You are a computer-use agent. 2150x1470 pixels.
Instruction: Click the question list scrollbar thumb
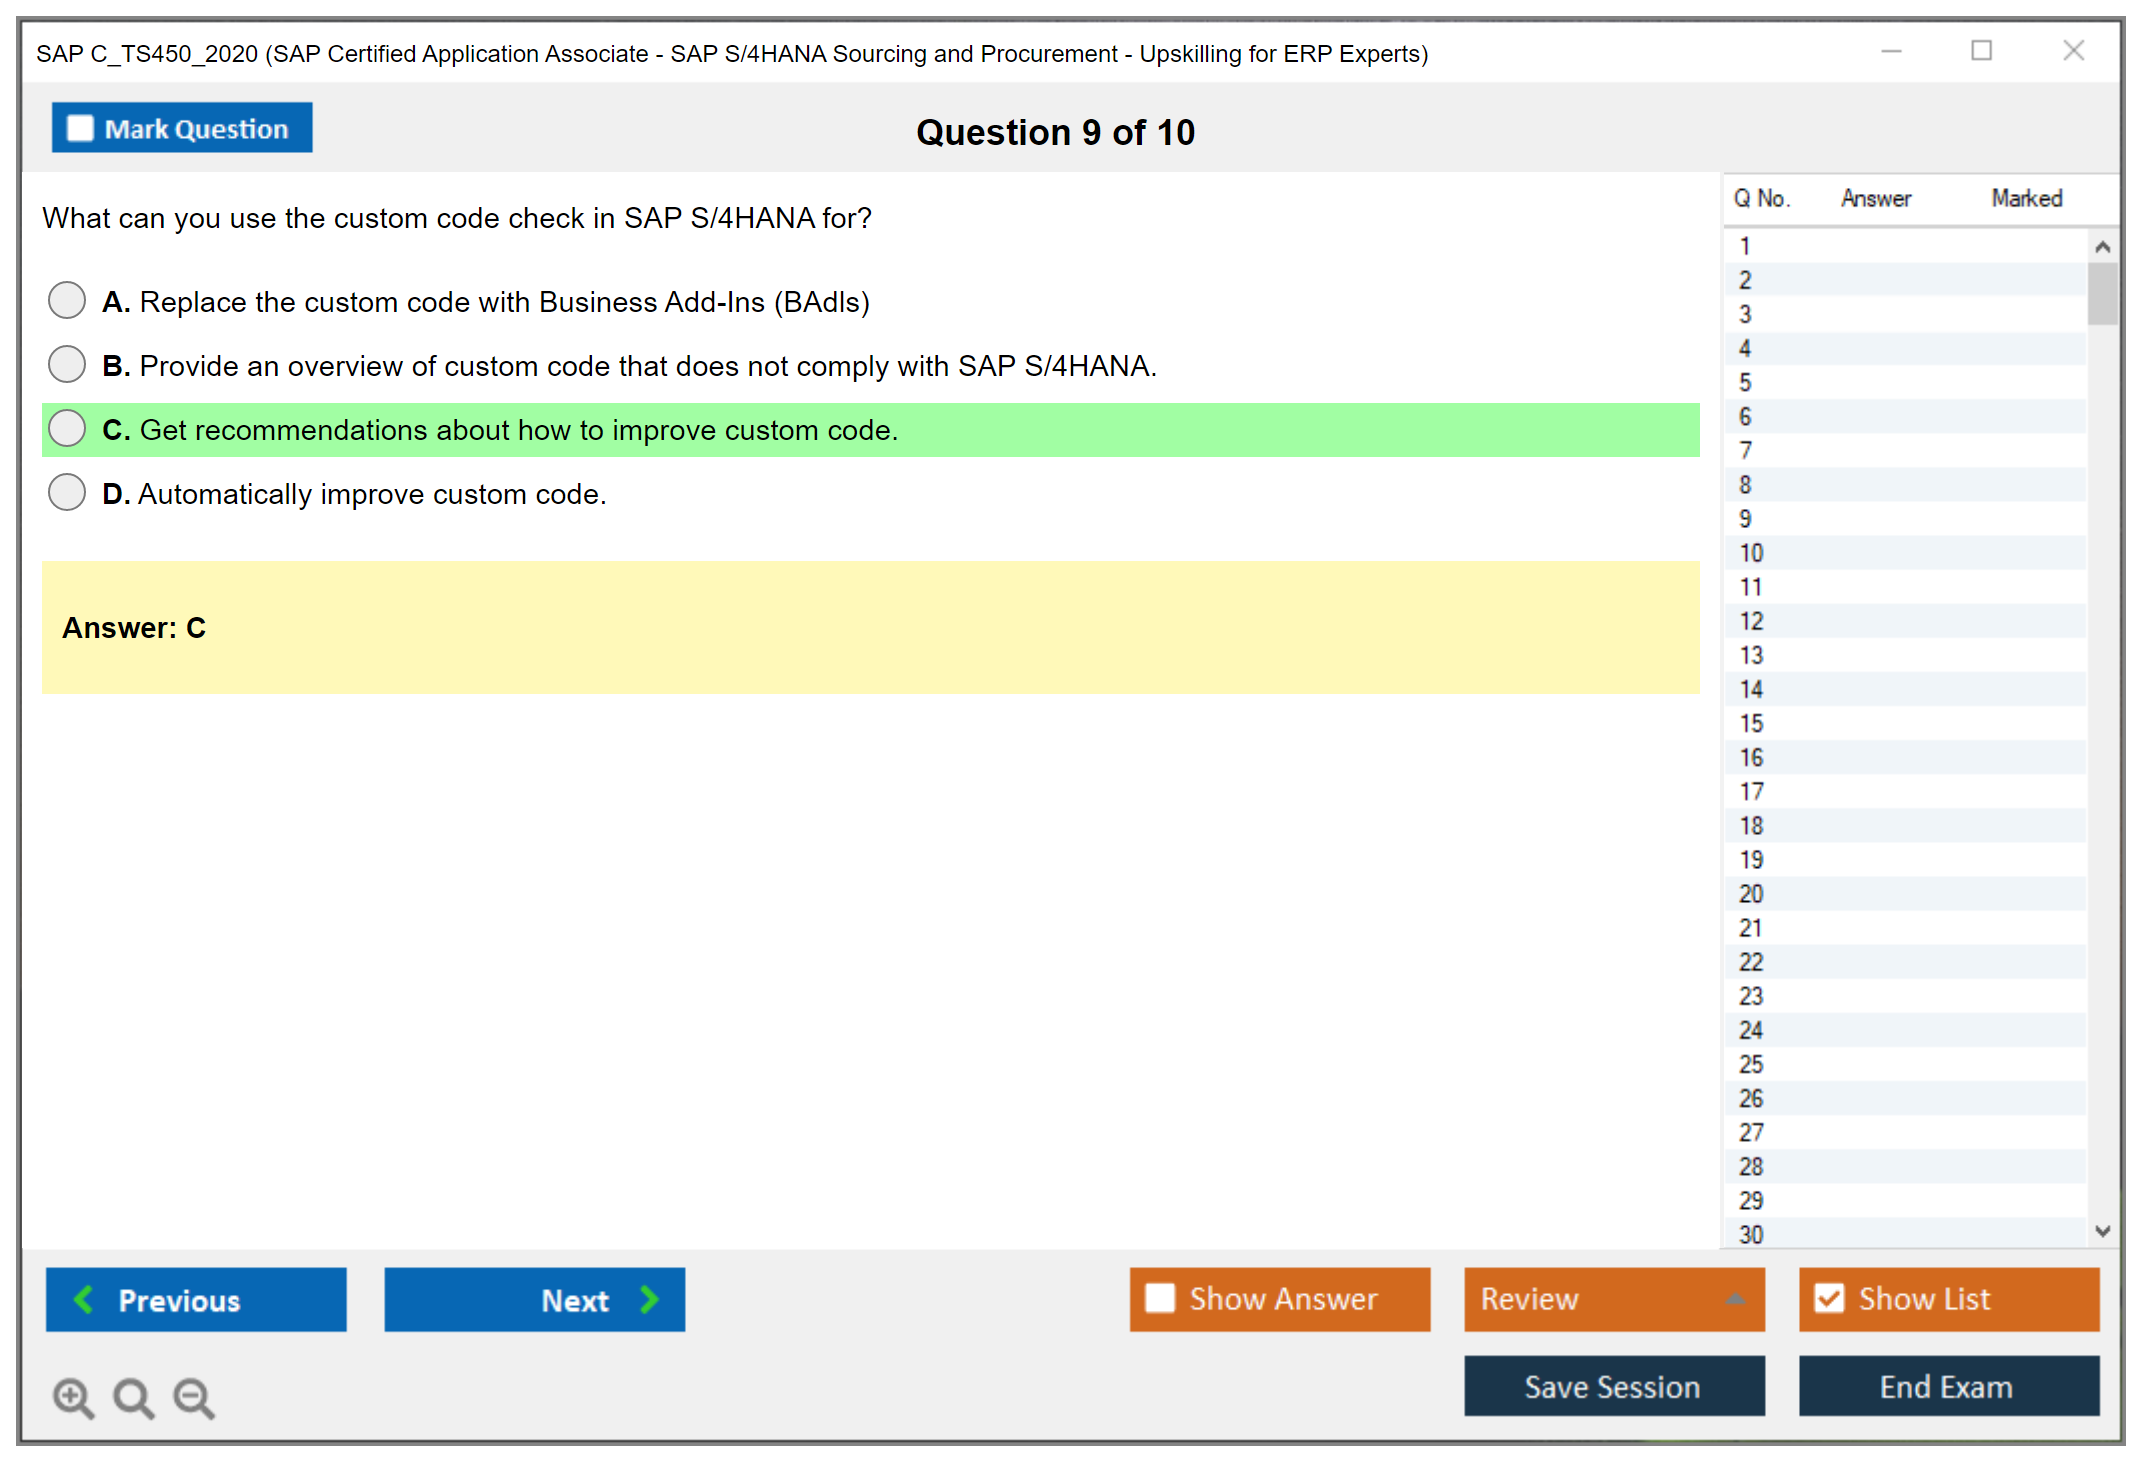point(2102,293)
